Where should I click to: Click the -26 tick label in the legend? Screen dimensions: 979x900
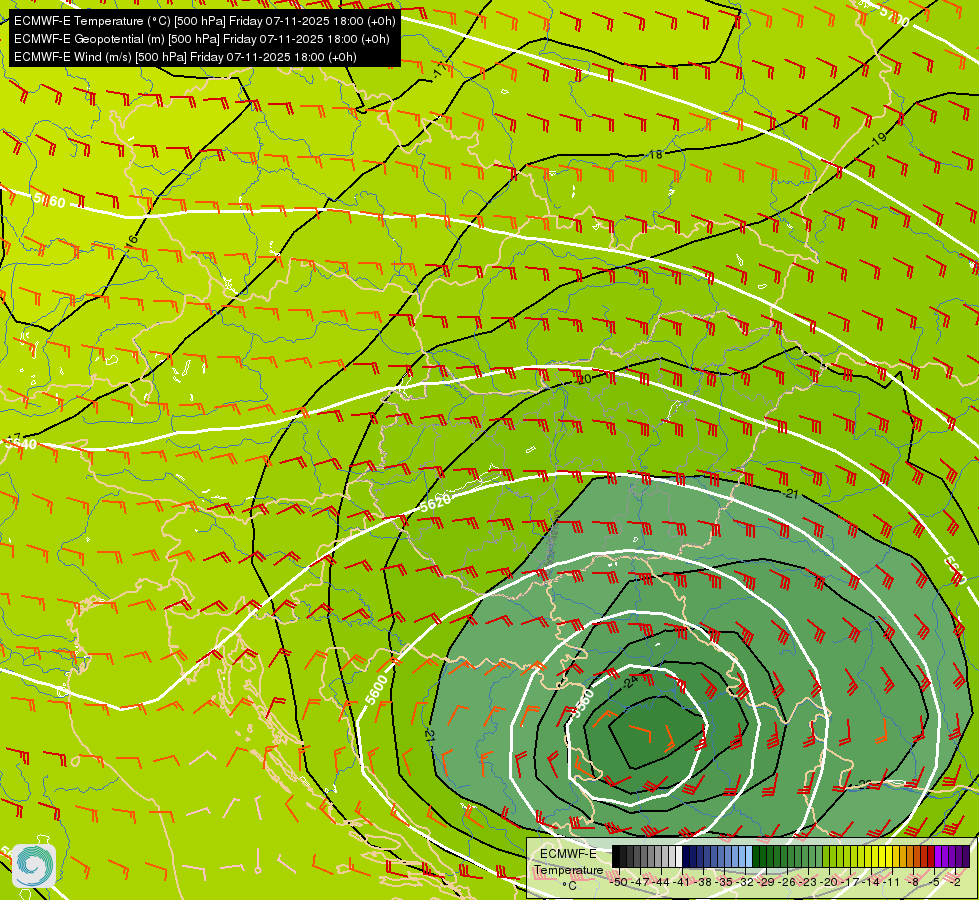click(787, 882)
